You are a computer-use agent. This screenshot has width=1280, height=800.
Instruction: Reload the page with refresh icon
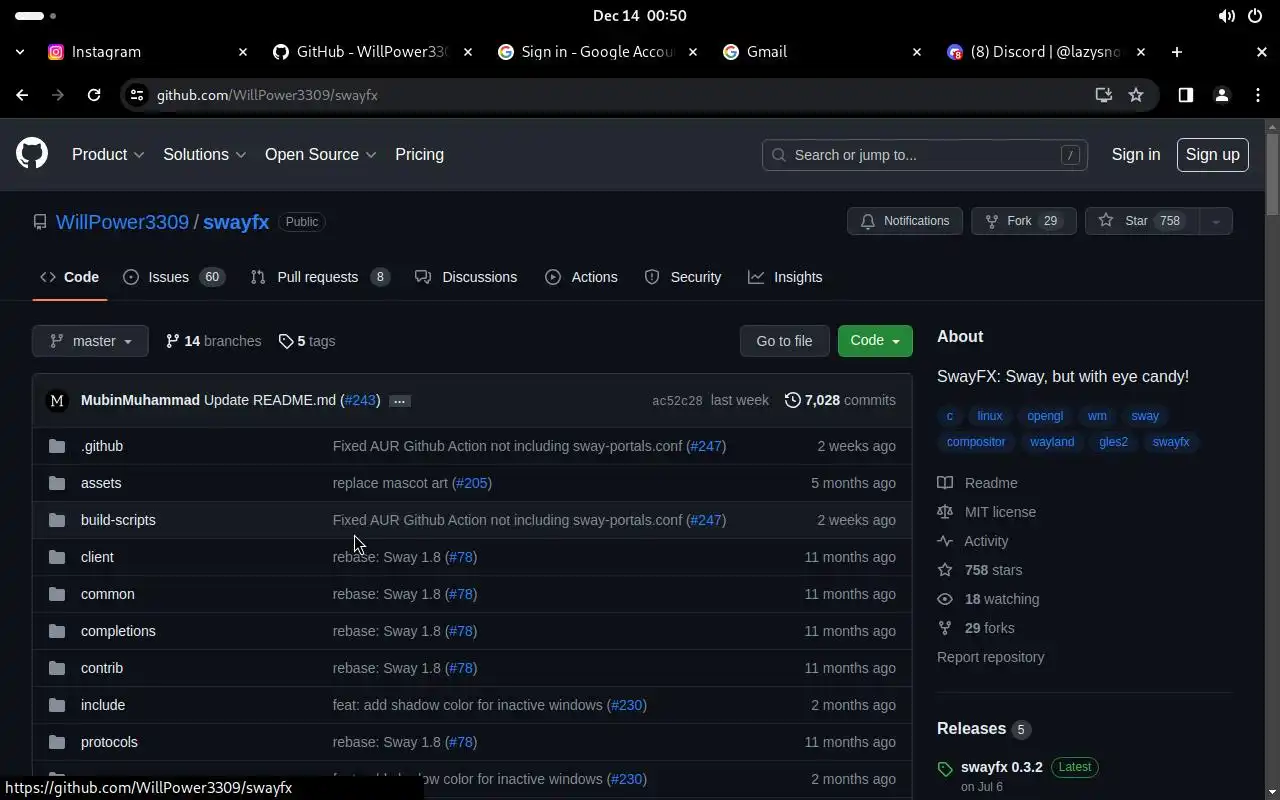94,95
